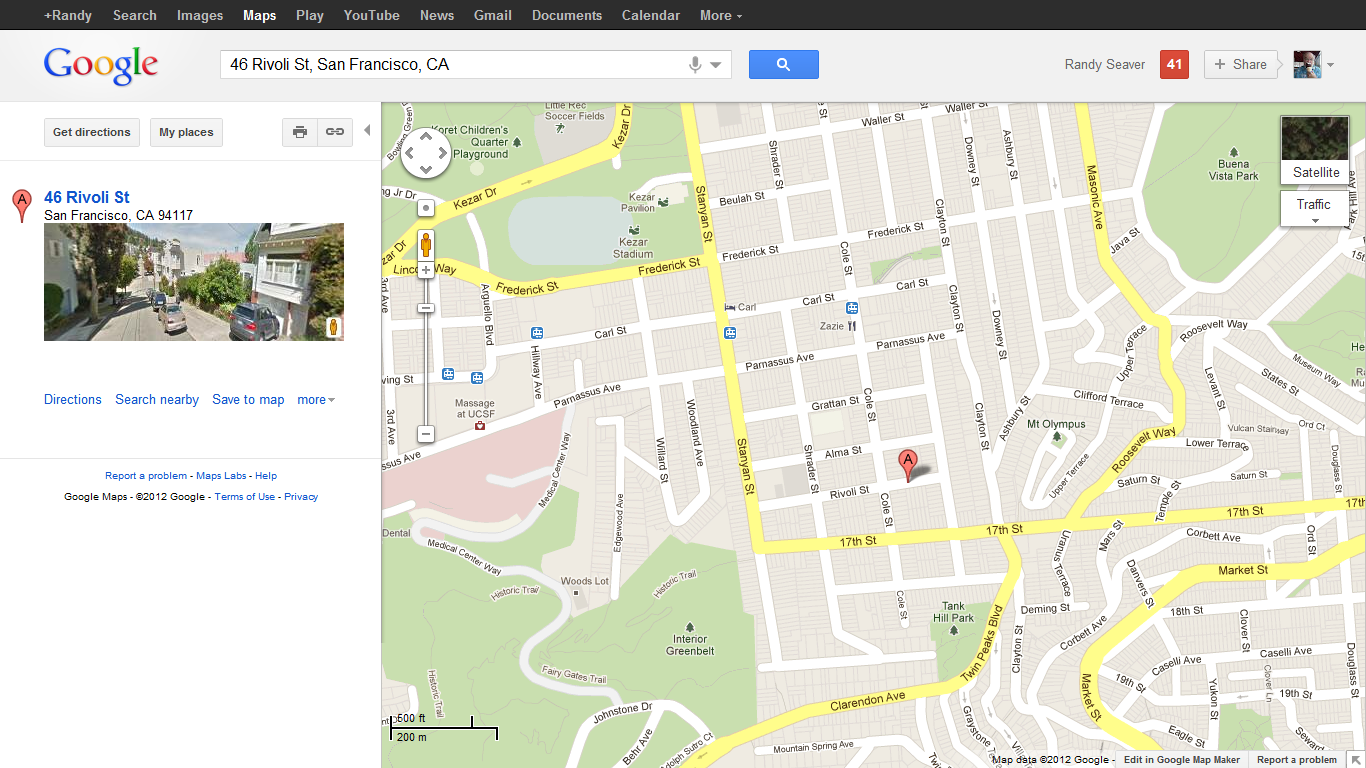Open Documents in the top bar
The width and height of the screenshot is (1366, 768).
click(567, 15)
